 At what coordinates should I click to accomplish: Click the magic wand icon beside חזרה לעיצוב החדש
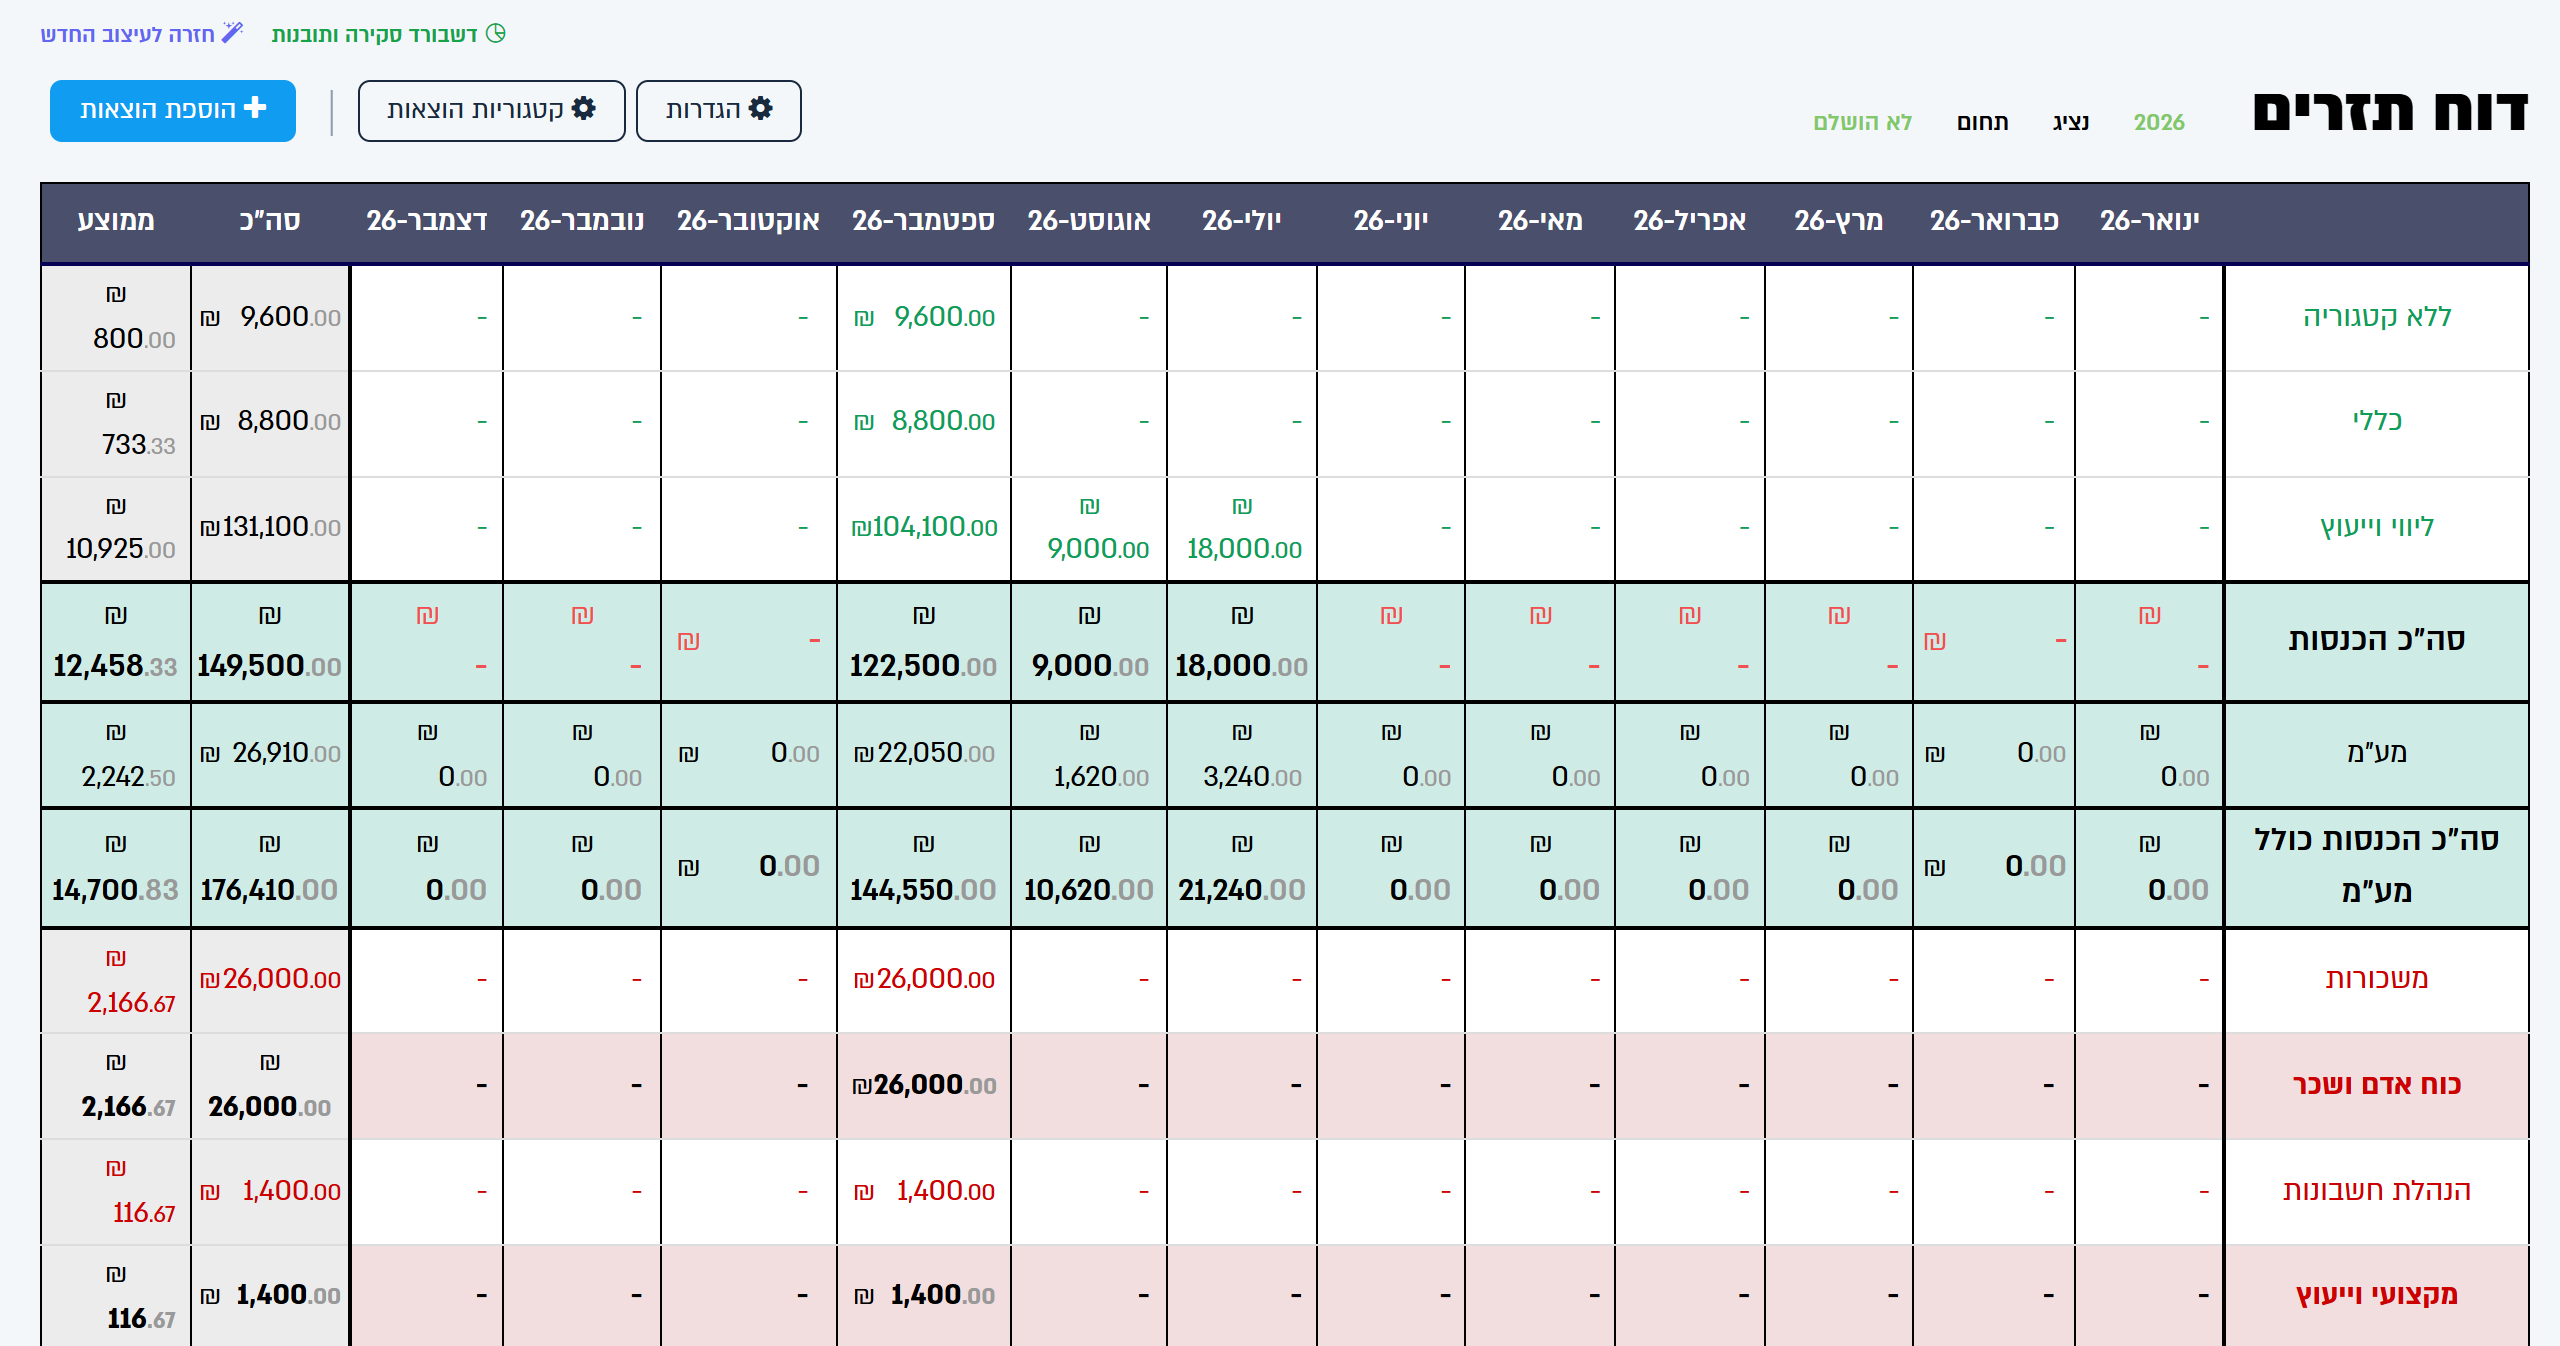tap(232, 33)
